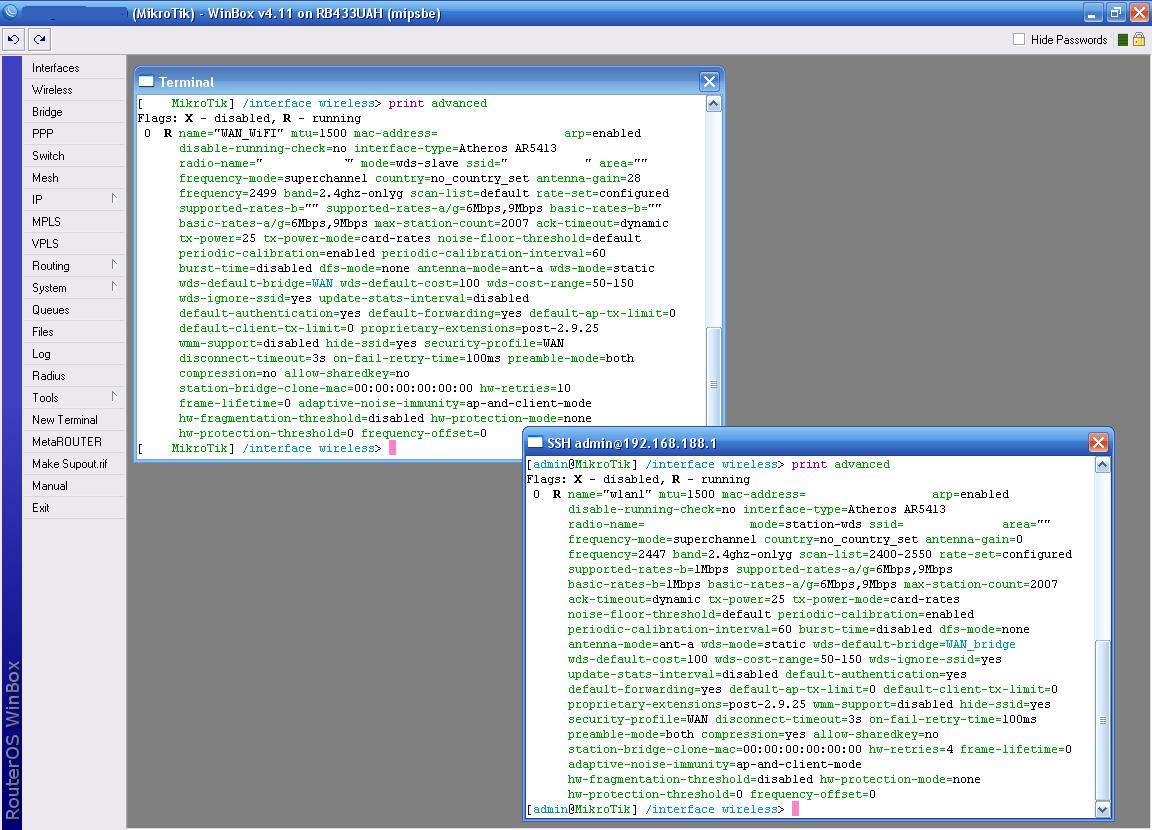This screenshot has height=830, width=1152.
Task: Click the padlock secure connection icon
Action: pyautogui.click(x=1139, y=40)
